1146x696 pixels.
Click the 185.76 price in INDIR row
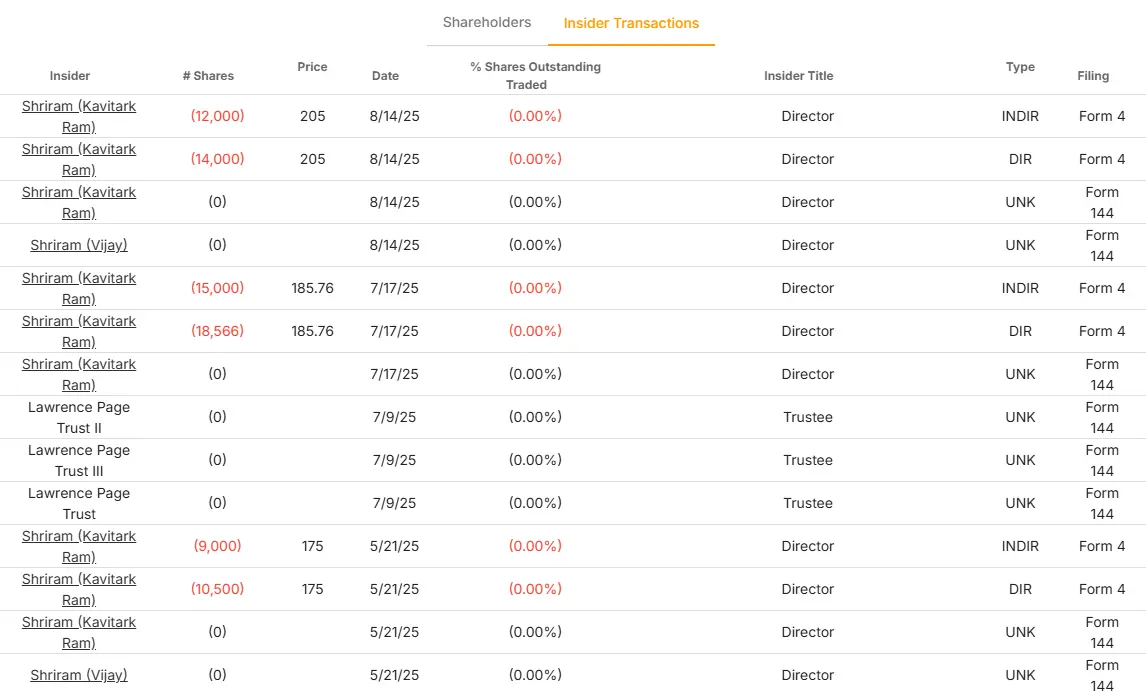pyautogui.click(x=312, y=288)
